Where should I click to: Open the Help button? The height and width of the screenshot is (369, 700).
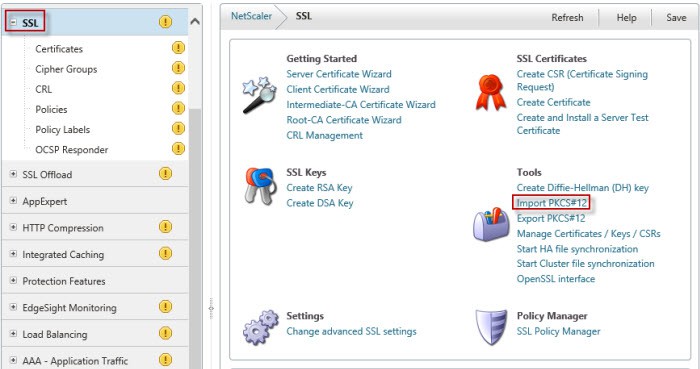(626, 17)
